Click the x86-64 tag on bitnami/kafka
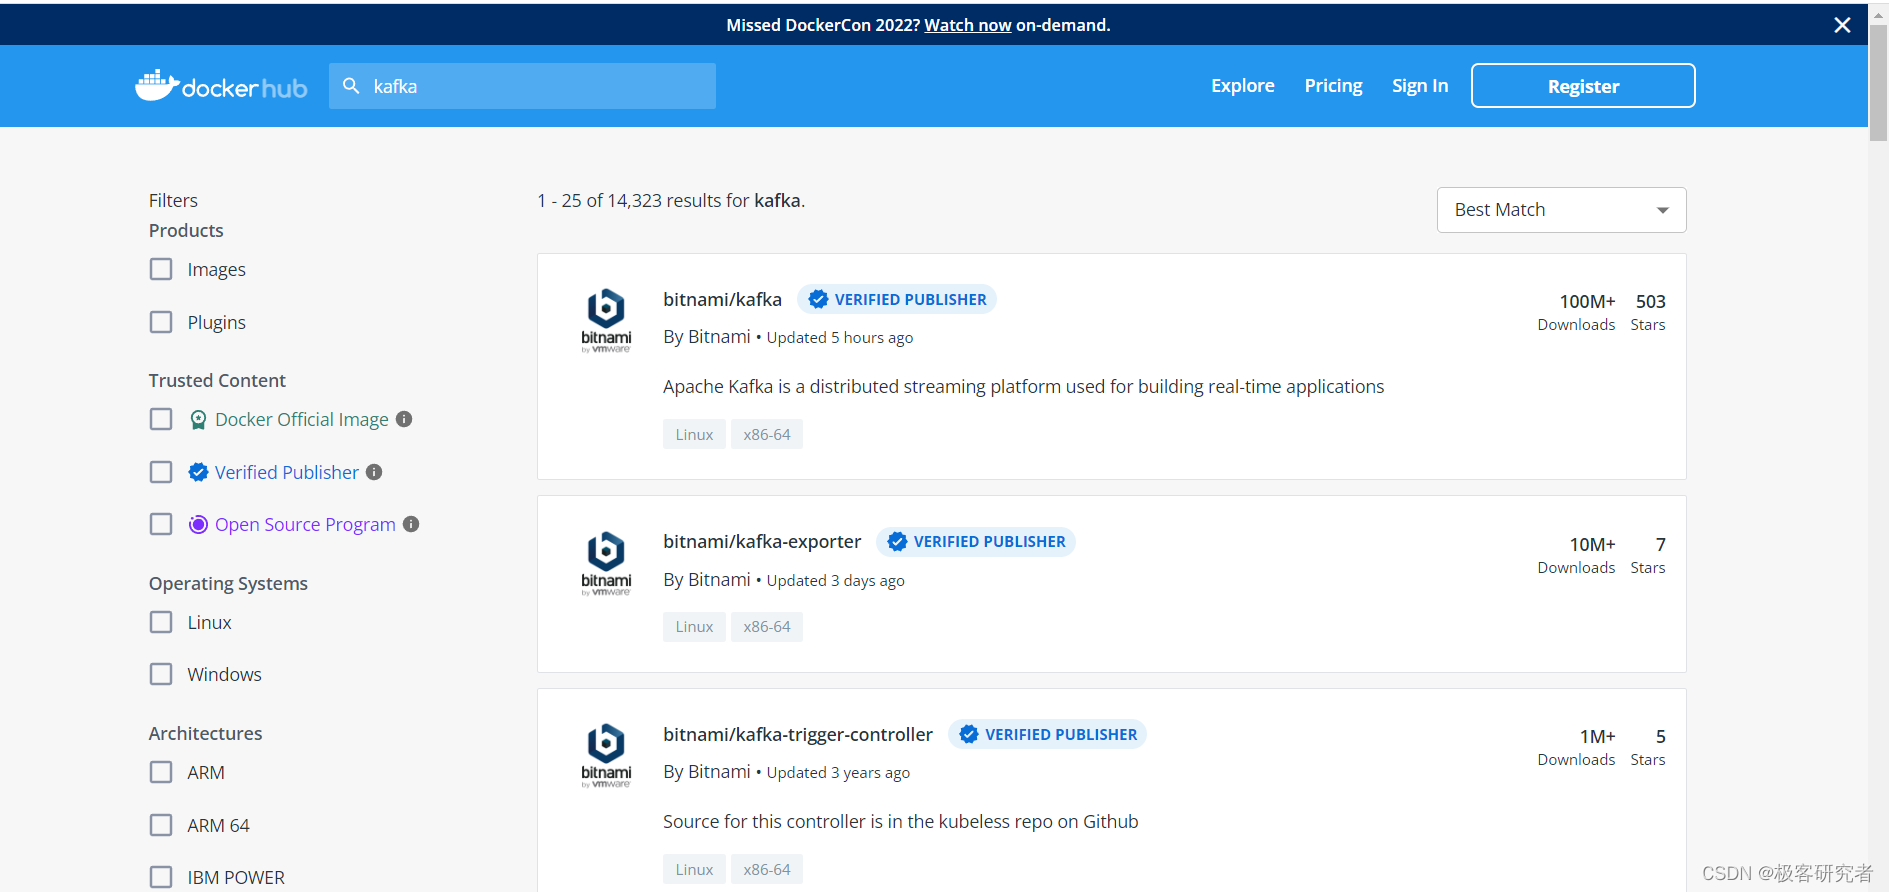1889x892 pixels. [767, 434]
